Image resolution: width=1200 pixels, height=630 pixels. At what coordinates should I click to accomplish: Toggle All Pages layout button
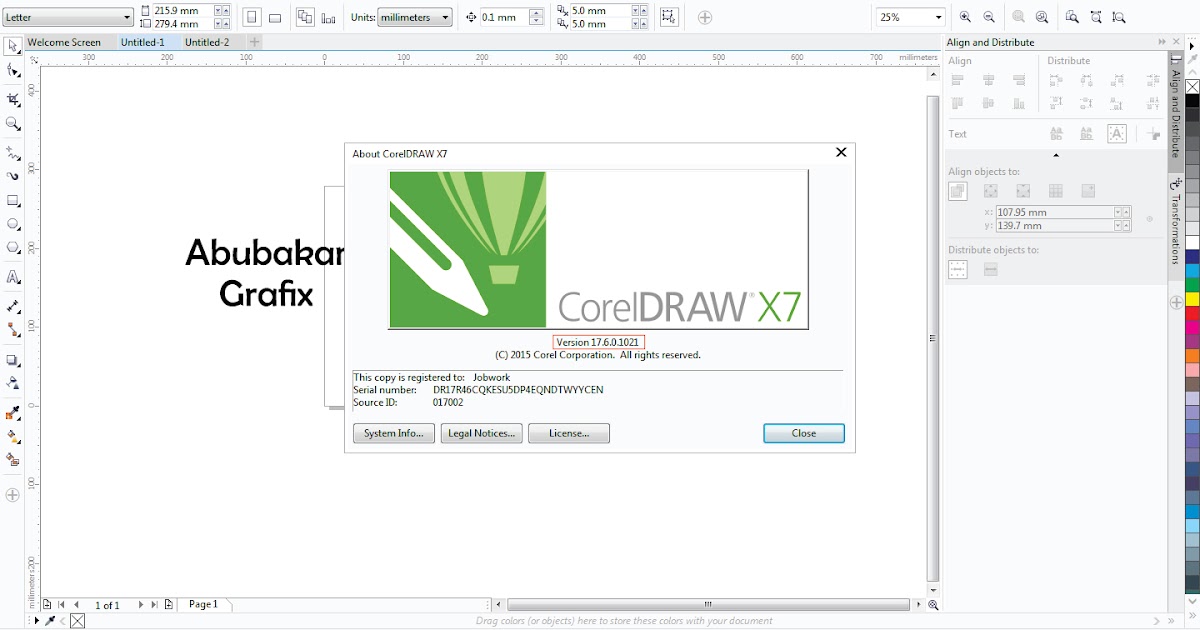click(305, 17)
